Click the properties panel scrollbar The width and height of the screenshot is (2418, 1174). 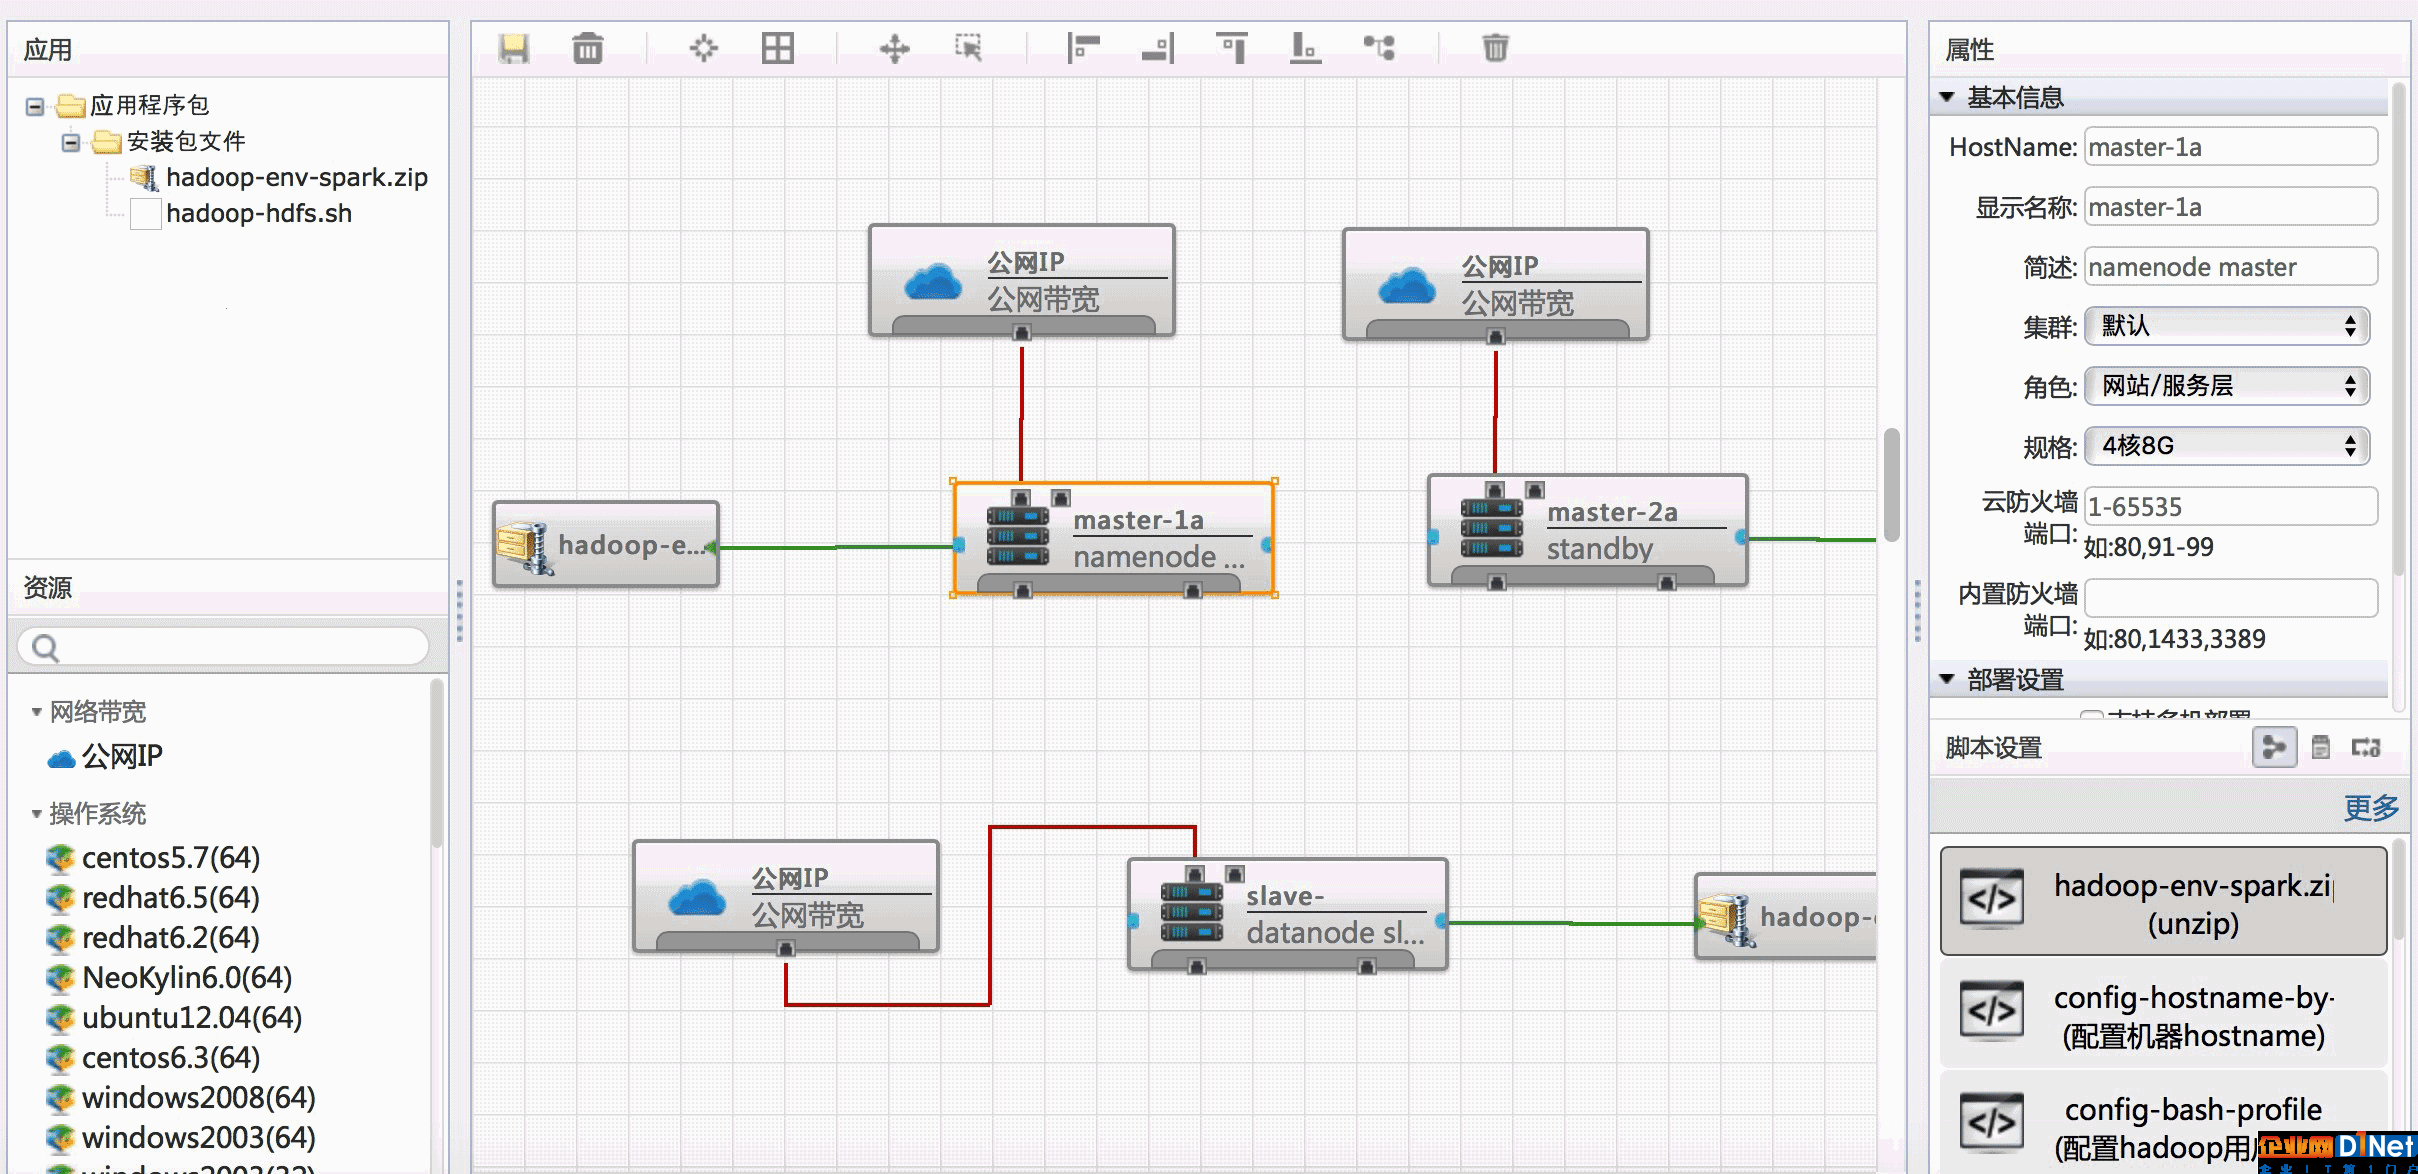[x=2398, y=330]
